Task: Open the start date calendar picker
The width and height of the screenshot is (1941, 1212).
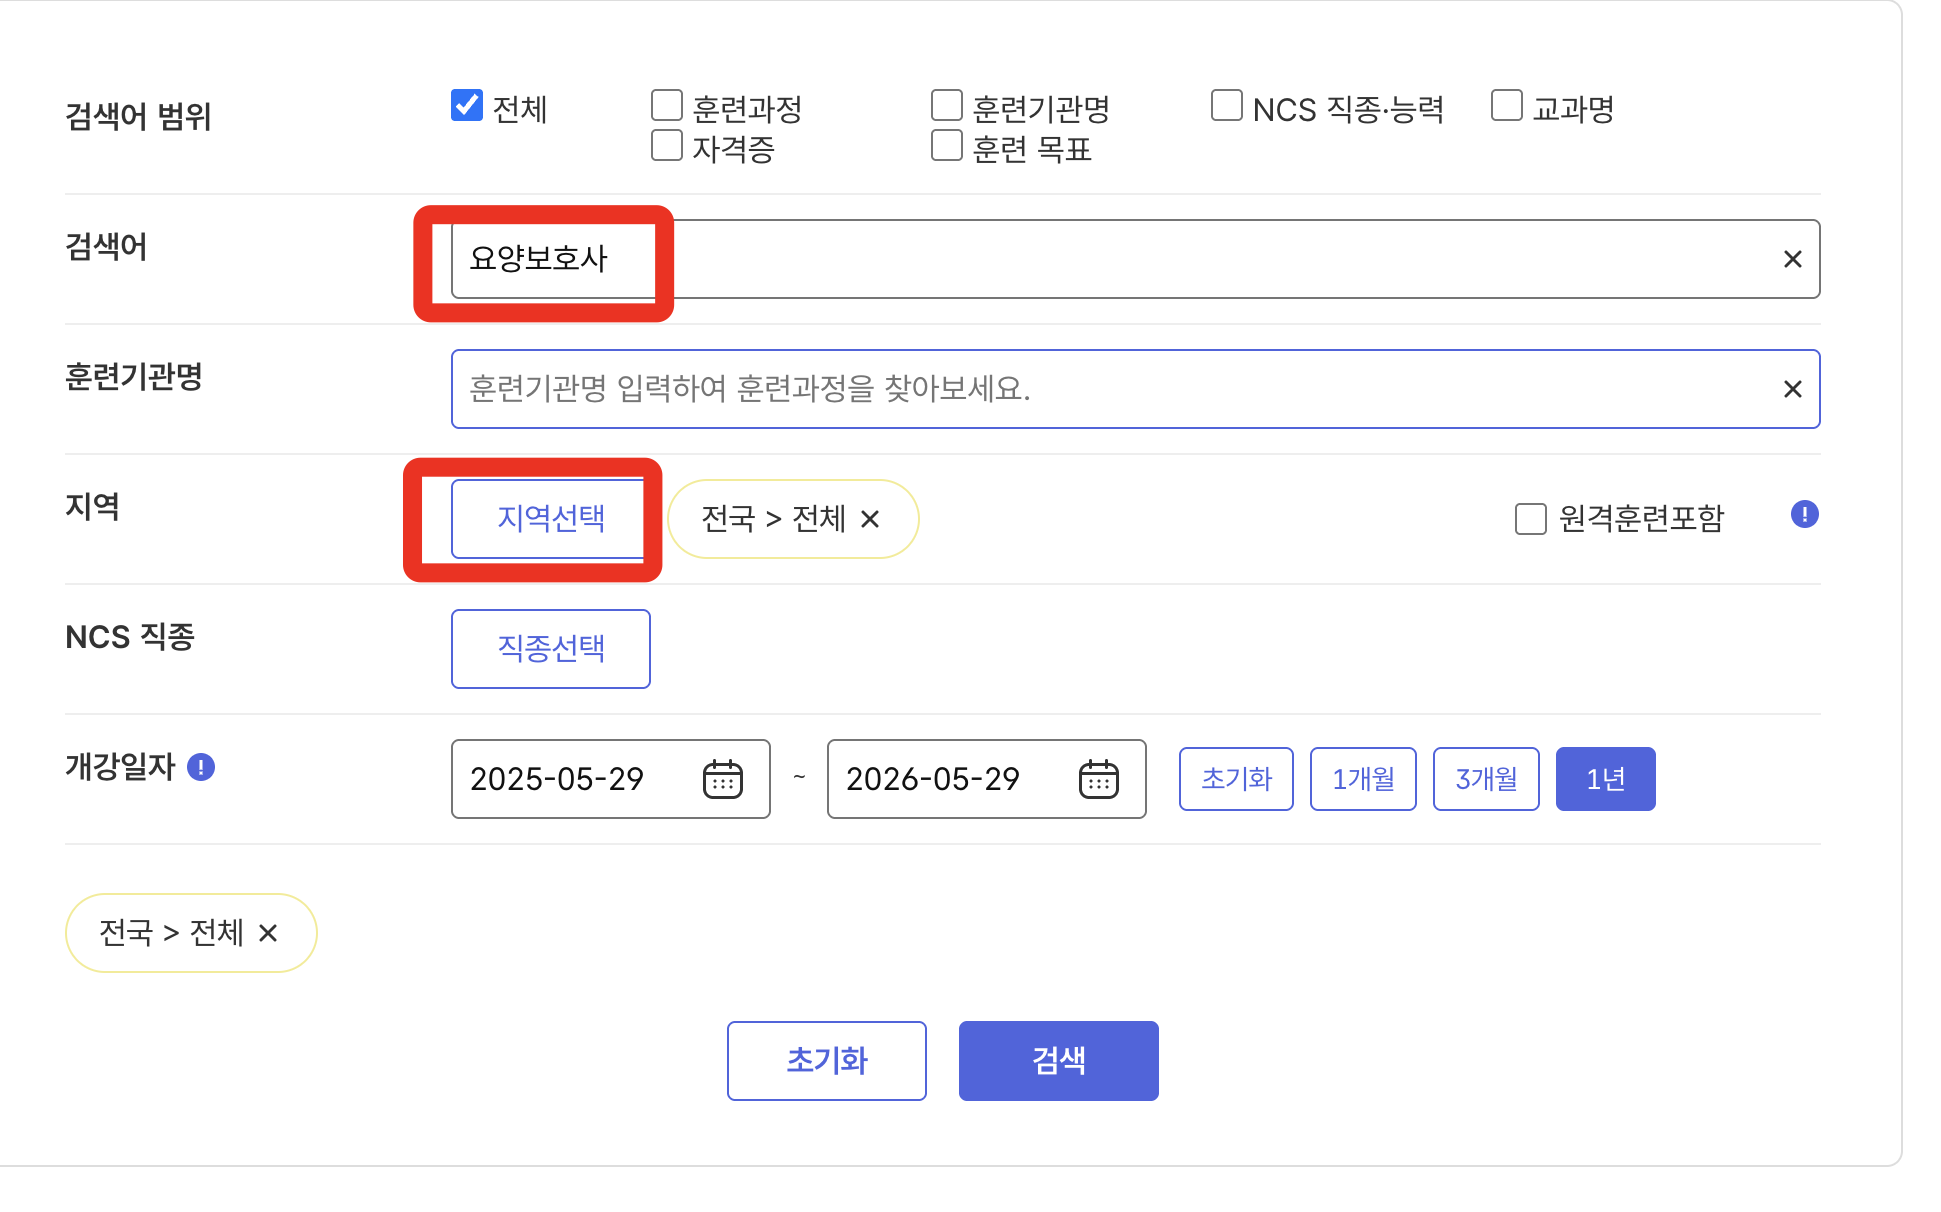Action: (725, 779)
